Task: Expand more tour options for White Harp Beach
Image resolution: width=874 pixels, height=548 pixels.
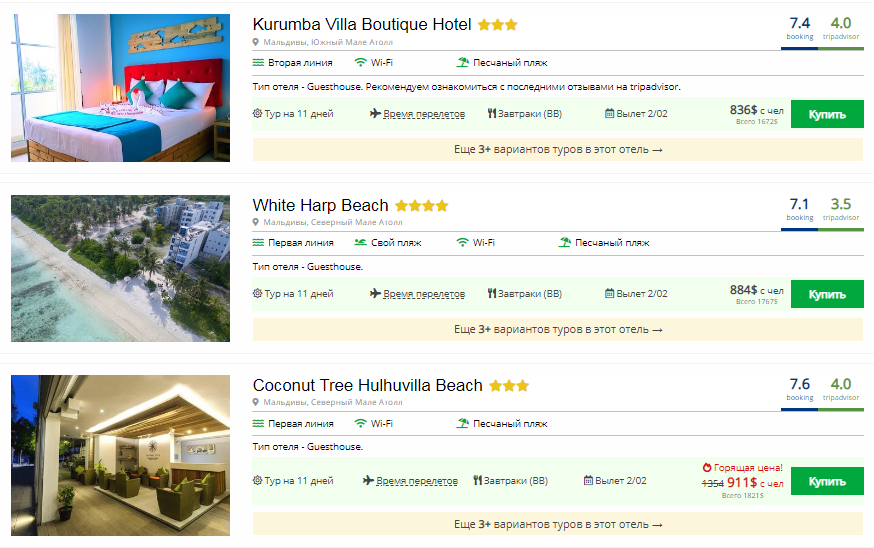Action: (x=557, y=329)
